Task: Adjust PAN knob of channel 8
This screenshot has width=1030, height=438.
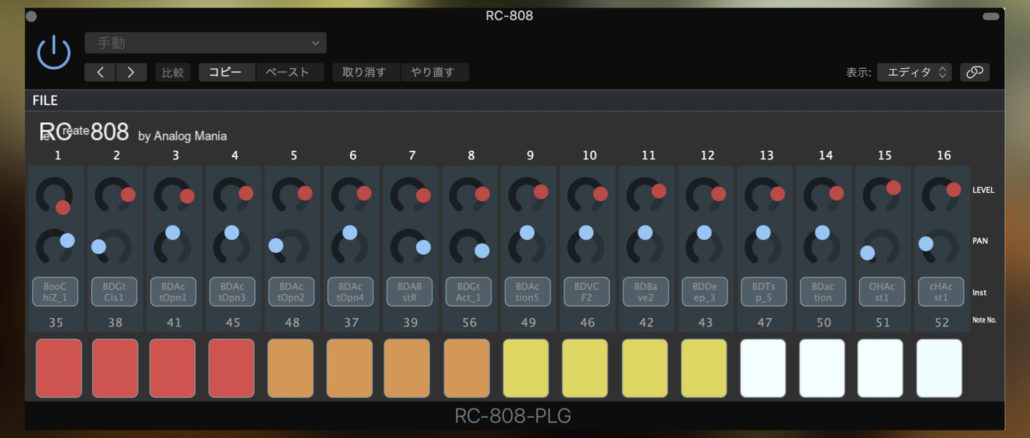Action: pos(468,246)
